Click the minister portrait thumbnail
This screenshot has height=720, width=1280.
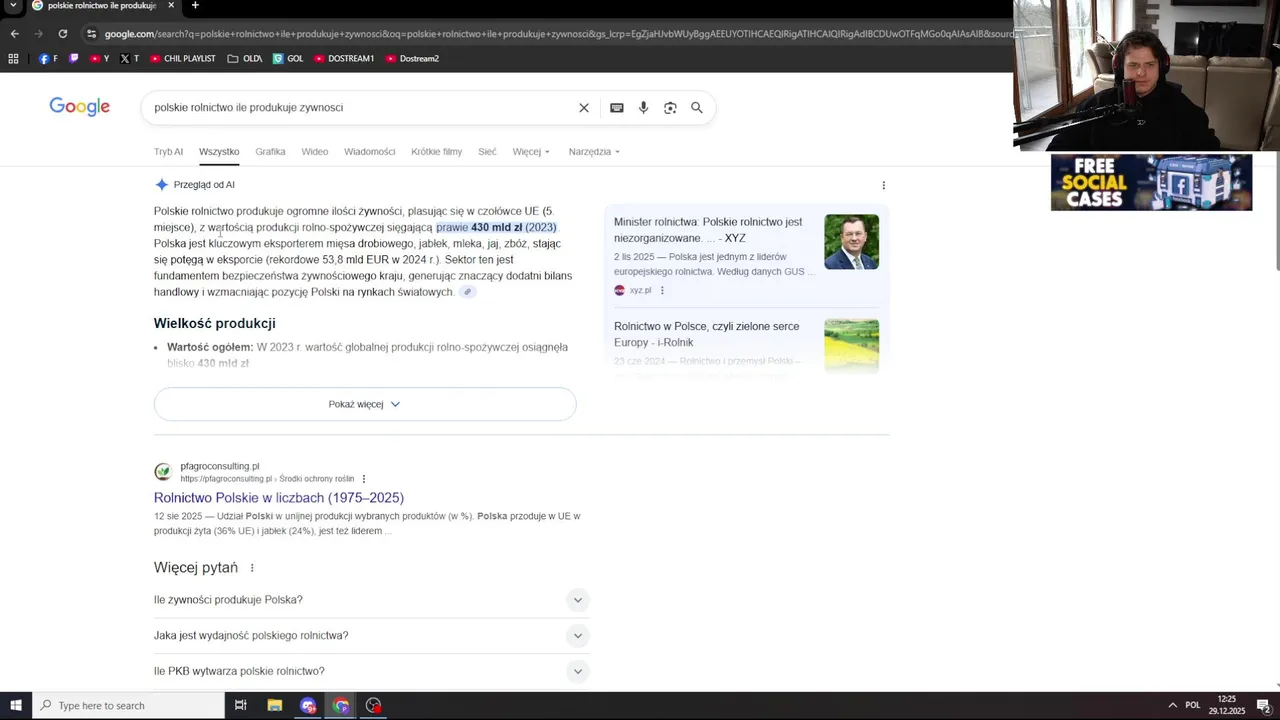pos(851,242)
